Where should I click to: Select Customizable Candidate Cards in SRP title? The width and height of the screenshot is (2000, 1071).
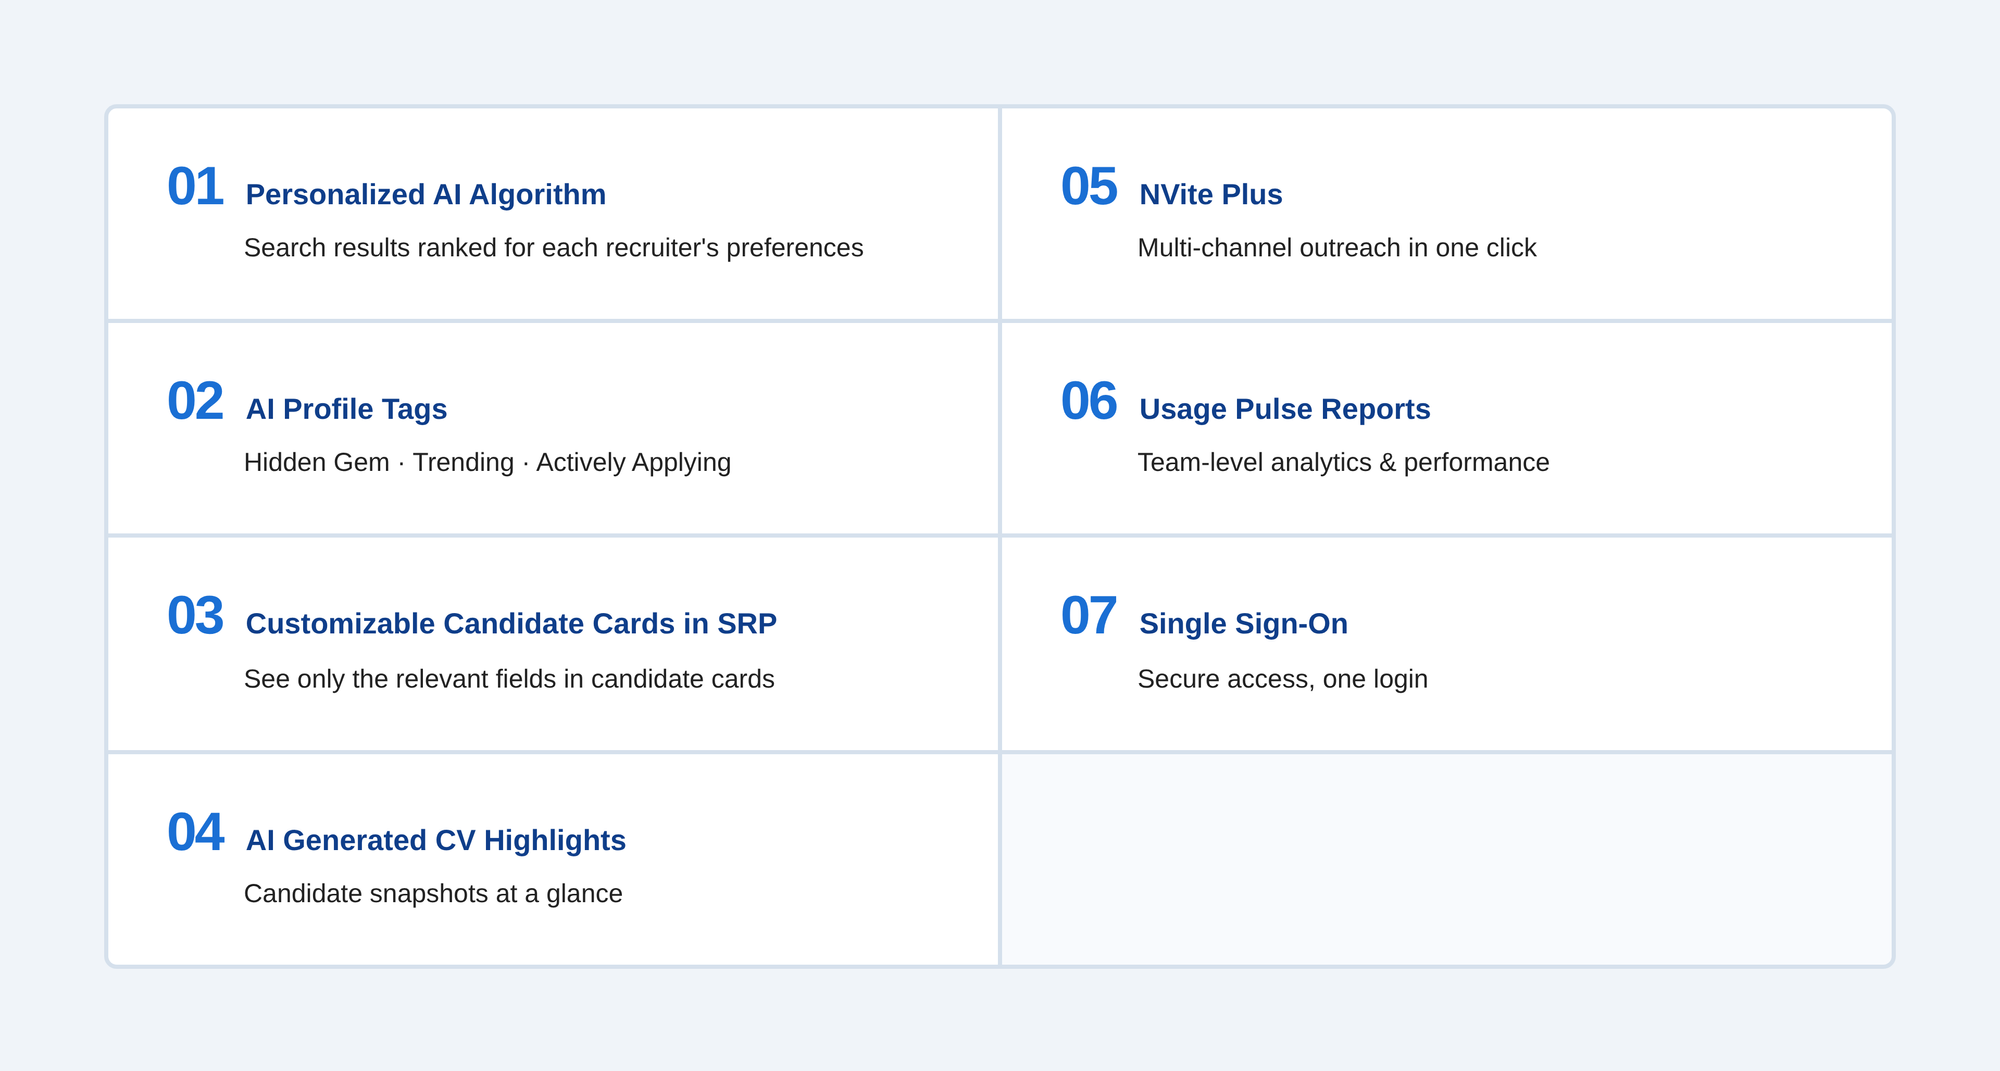[511, 624]
